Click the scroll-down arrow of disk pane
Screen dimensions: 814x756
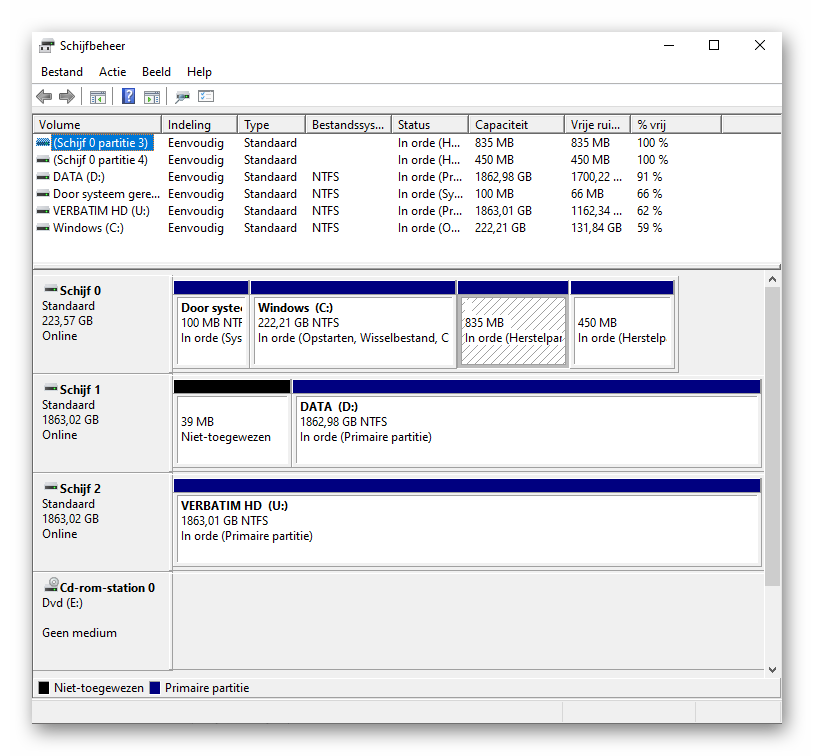772,669
